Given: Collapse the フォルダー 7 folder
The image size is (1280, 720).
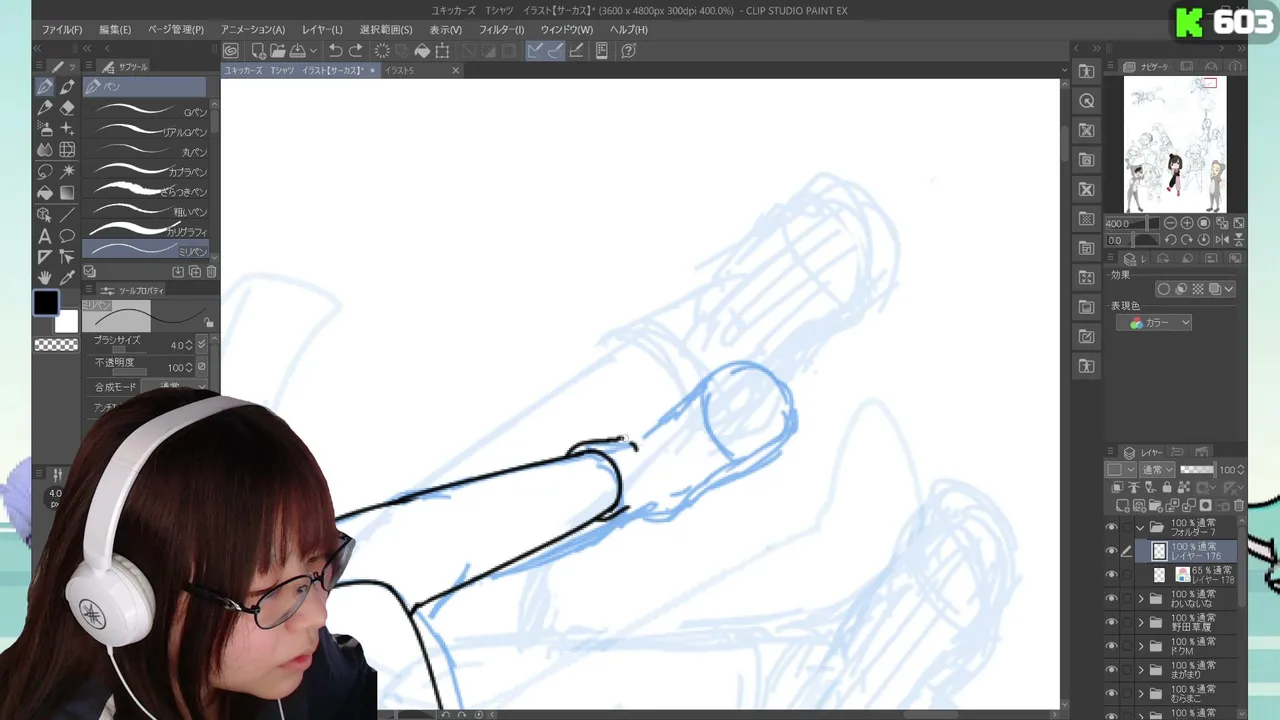Looking at the screenshot, I should point(1141,527).
